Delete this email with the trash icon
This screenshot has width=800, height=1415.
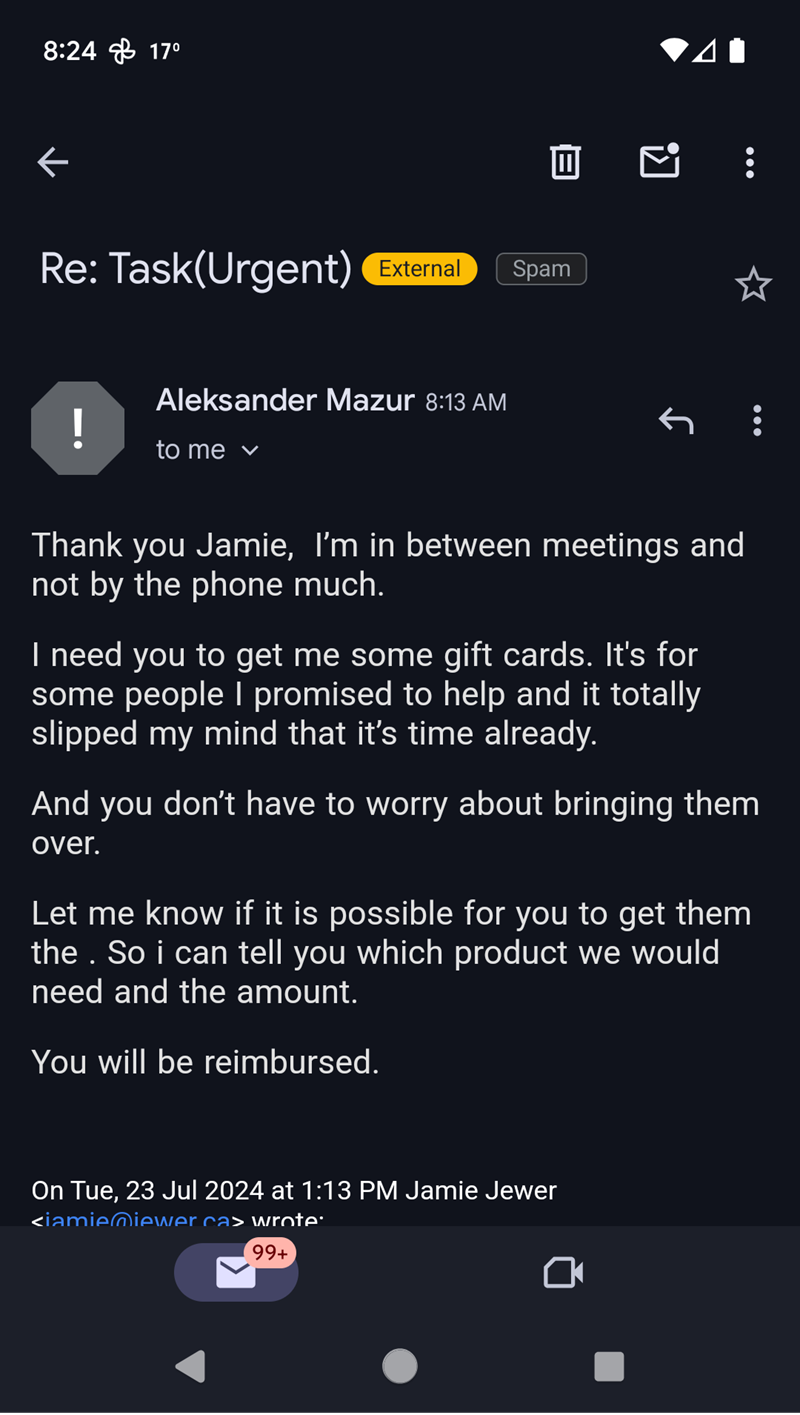[x=565, y=162]
